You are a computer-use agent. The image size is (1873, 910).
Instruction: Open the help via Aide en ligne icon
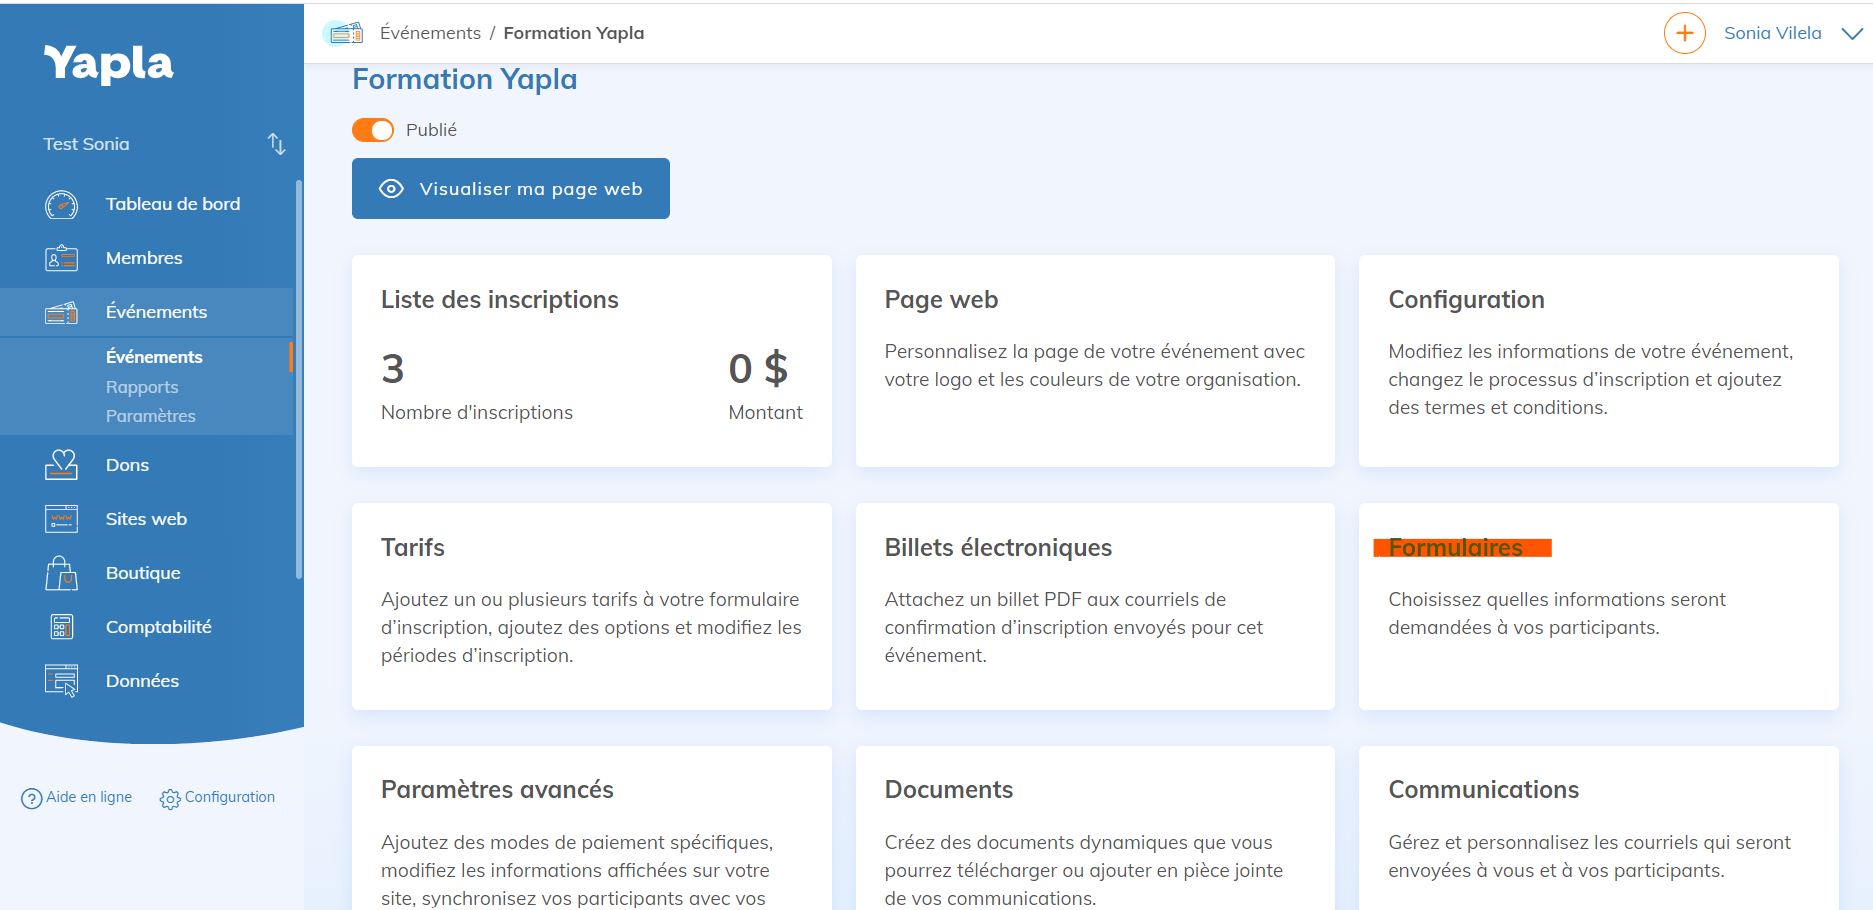pos(30,797)
